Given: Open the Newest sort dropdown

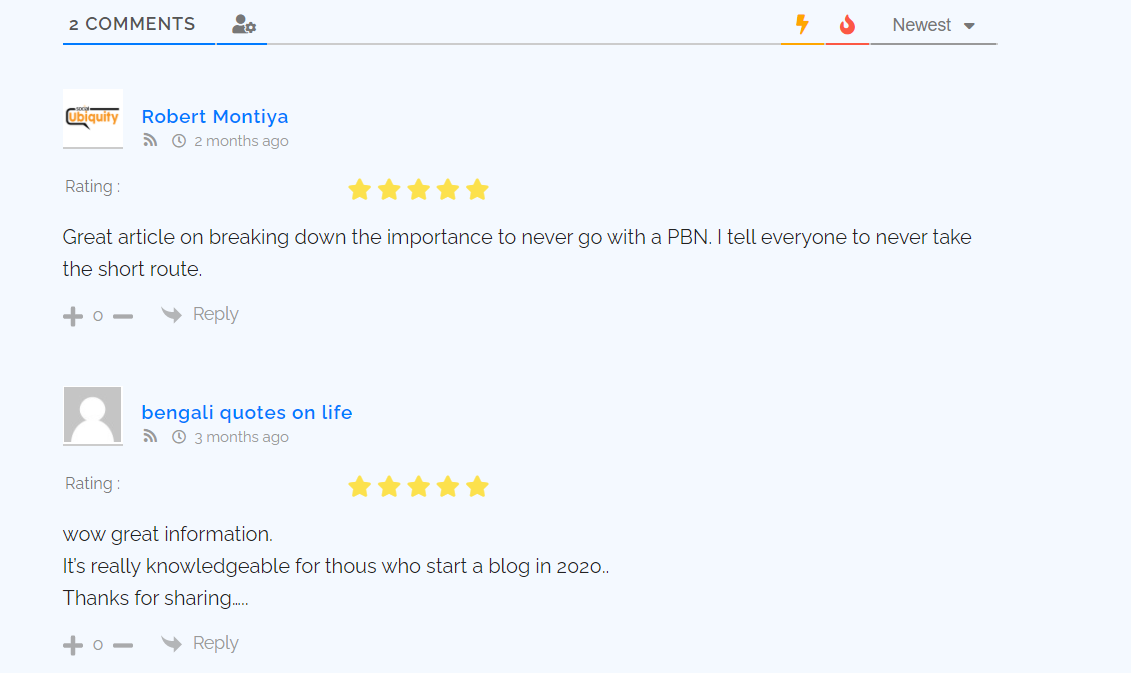Looking at the screenshot, I should click(933, 25).
